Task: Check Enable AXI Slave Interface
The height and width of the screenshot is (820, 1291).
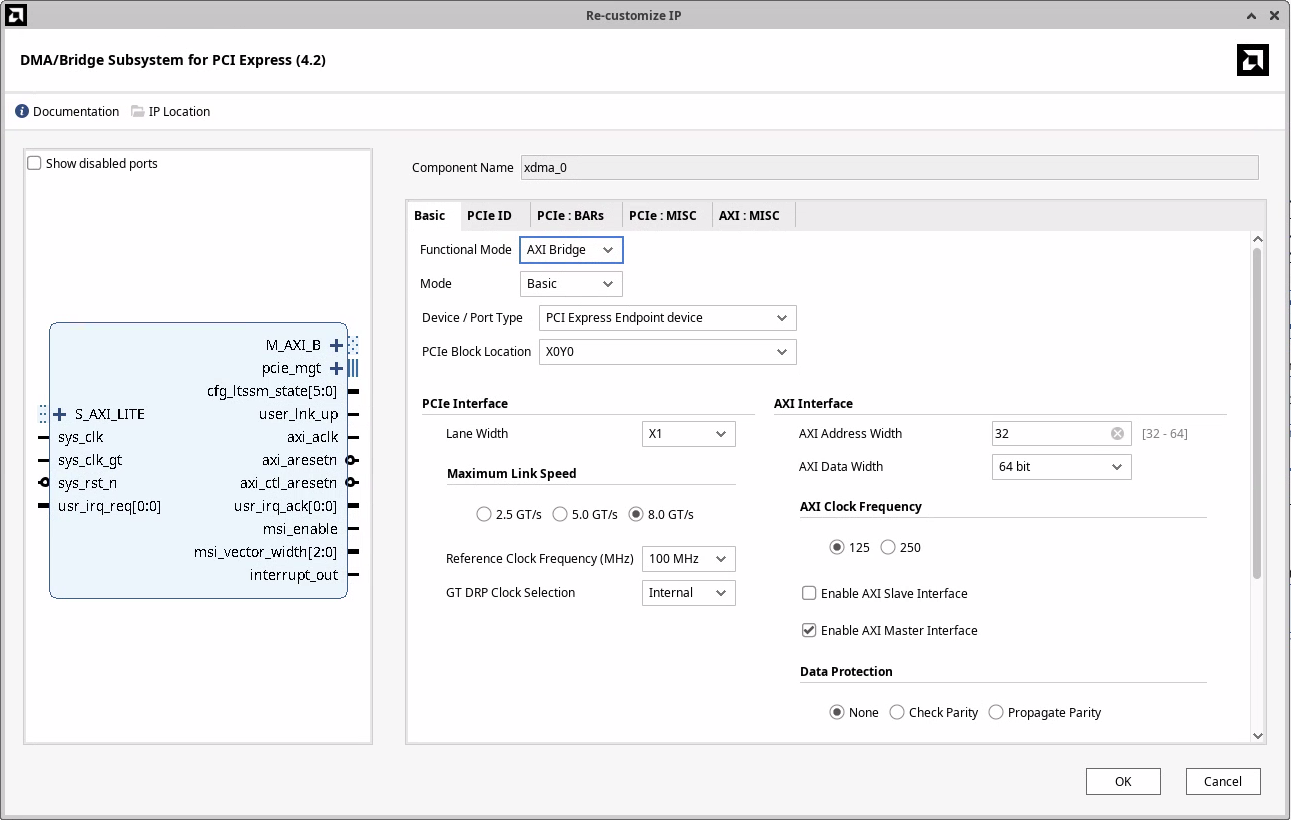Action: [x=810, y=593]
